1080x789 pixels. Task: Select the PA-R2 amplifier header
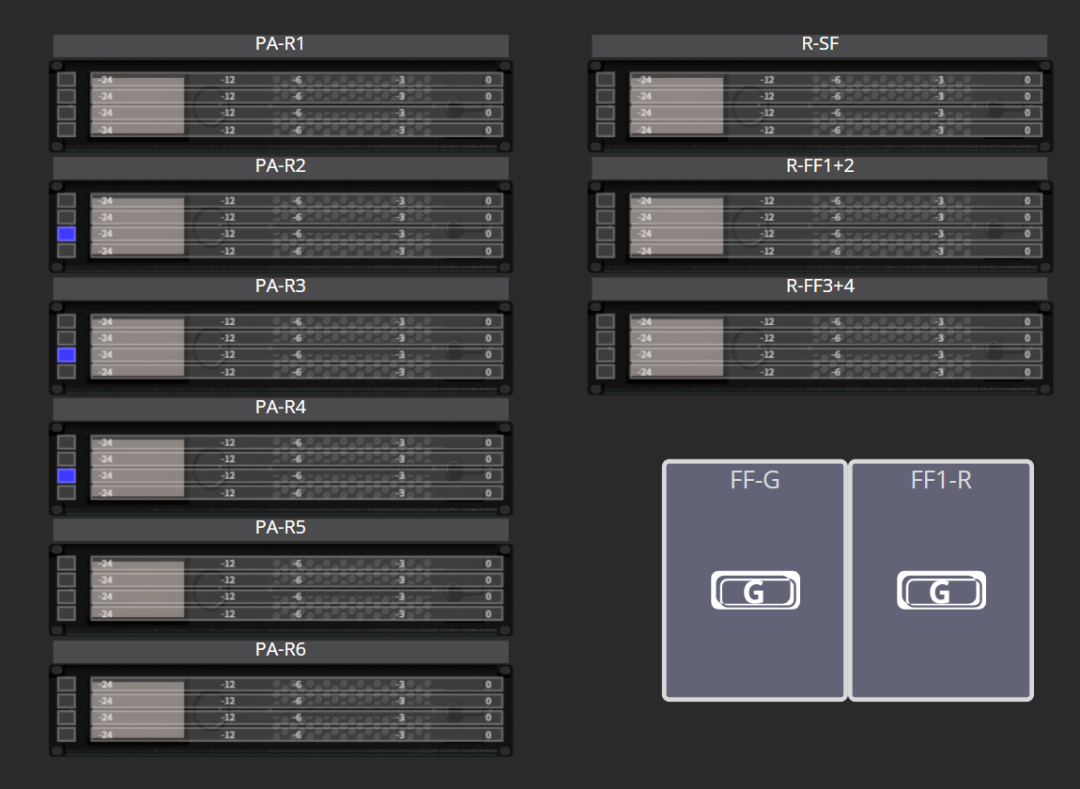tap(280, 167)
